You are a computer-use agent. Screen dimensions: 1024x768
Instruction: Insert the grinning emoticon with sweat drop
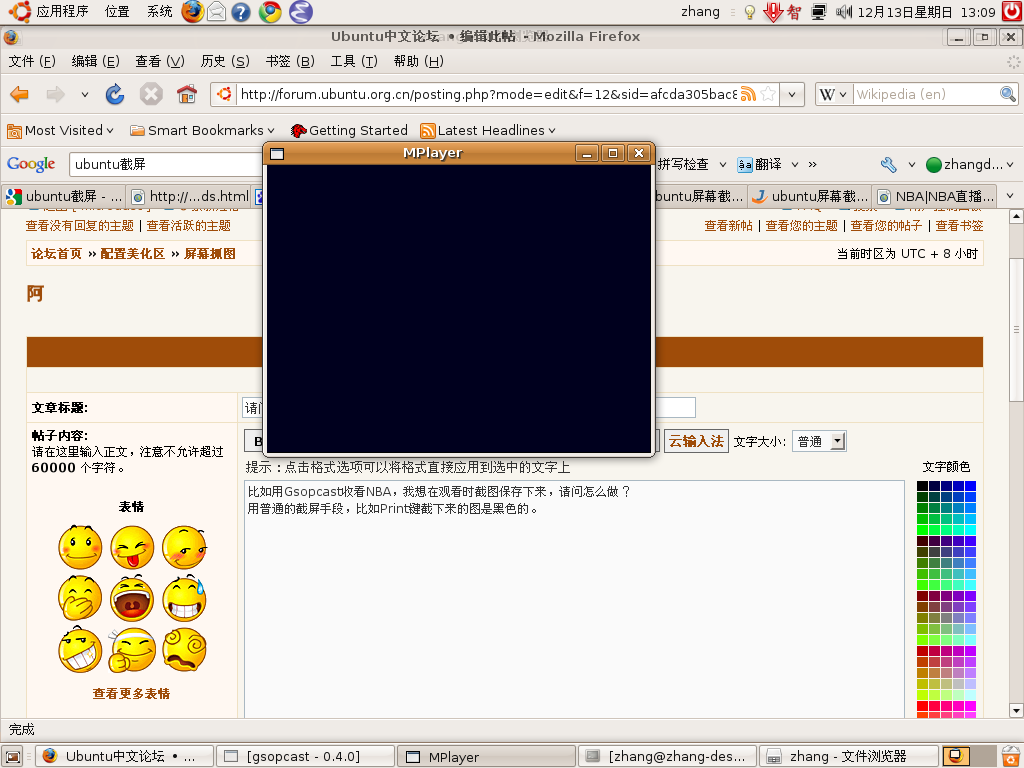tap(184, 598)
